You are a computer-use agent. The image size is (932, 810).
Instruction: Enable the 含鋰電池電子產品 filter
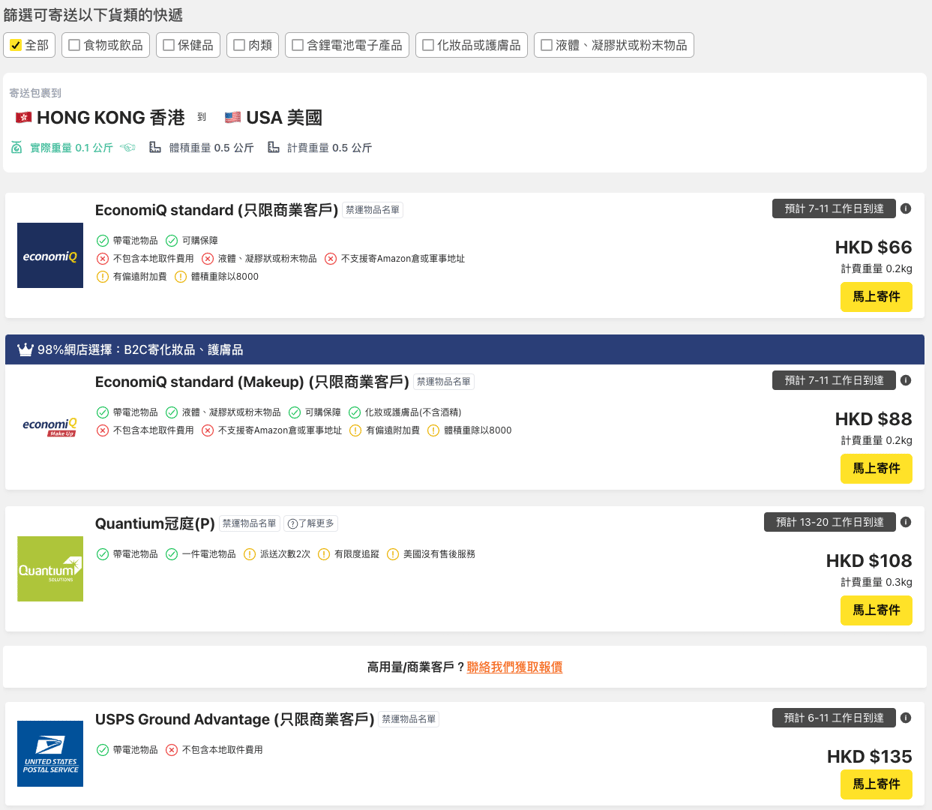click(297, 45)
